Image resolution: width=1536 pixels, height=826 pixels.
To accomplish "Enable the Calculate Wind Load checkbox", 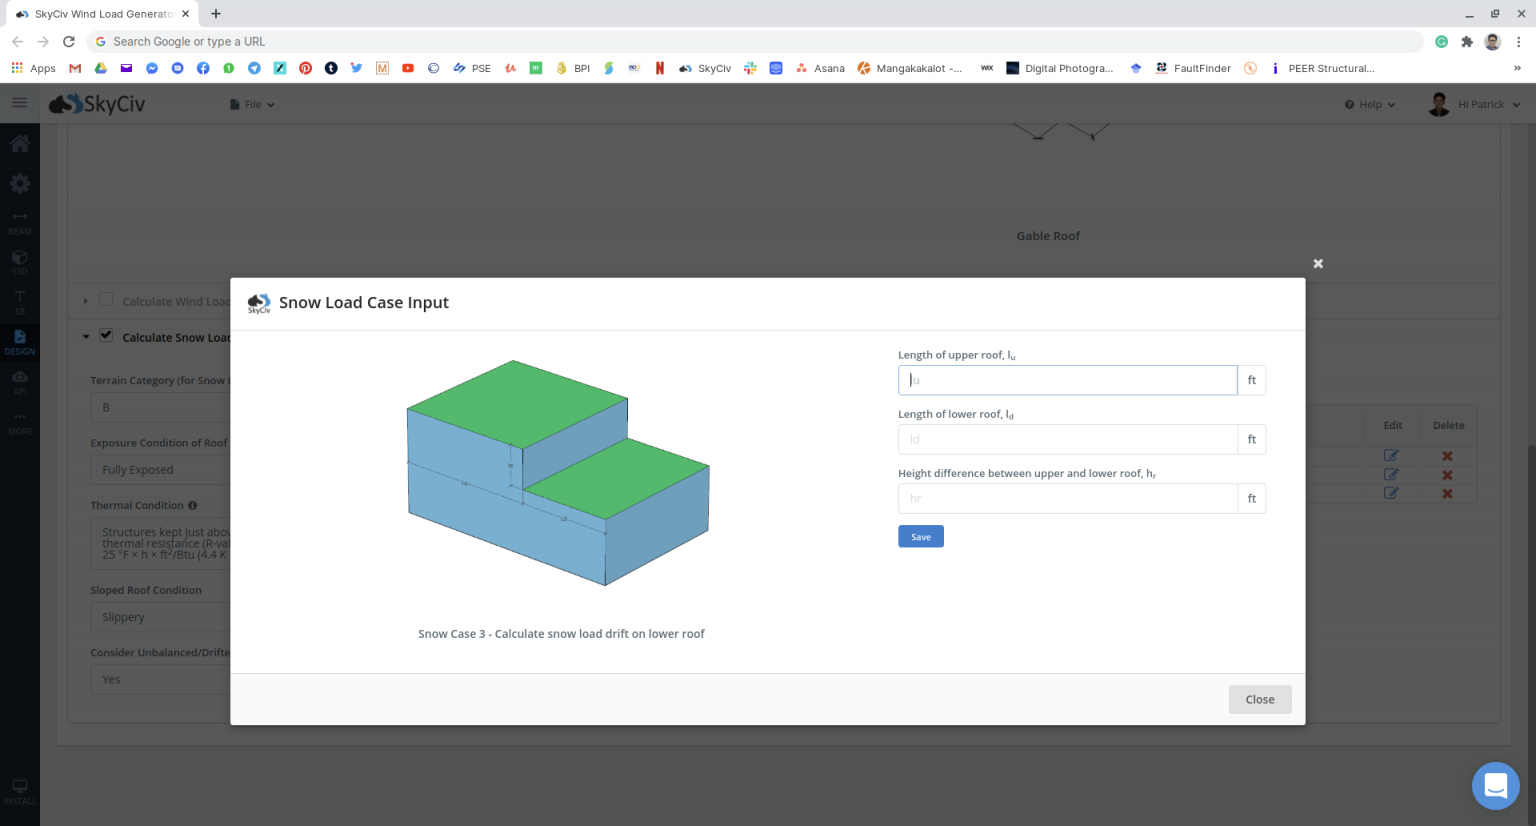I will tap(106, 300).
